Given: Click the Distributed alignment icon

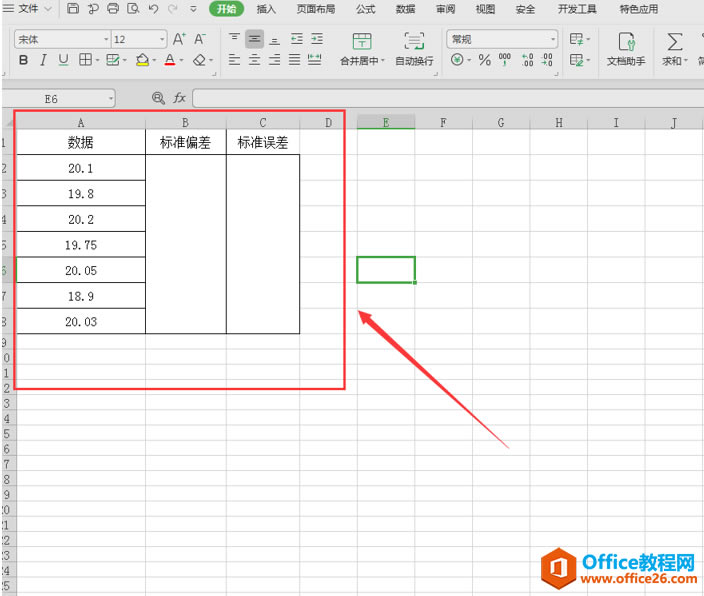Looking at the screenshot, I should [314, 59].
